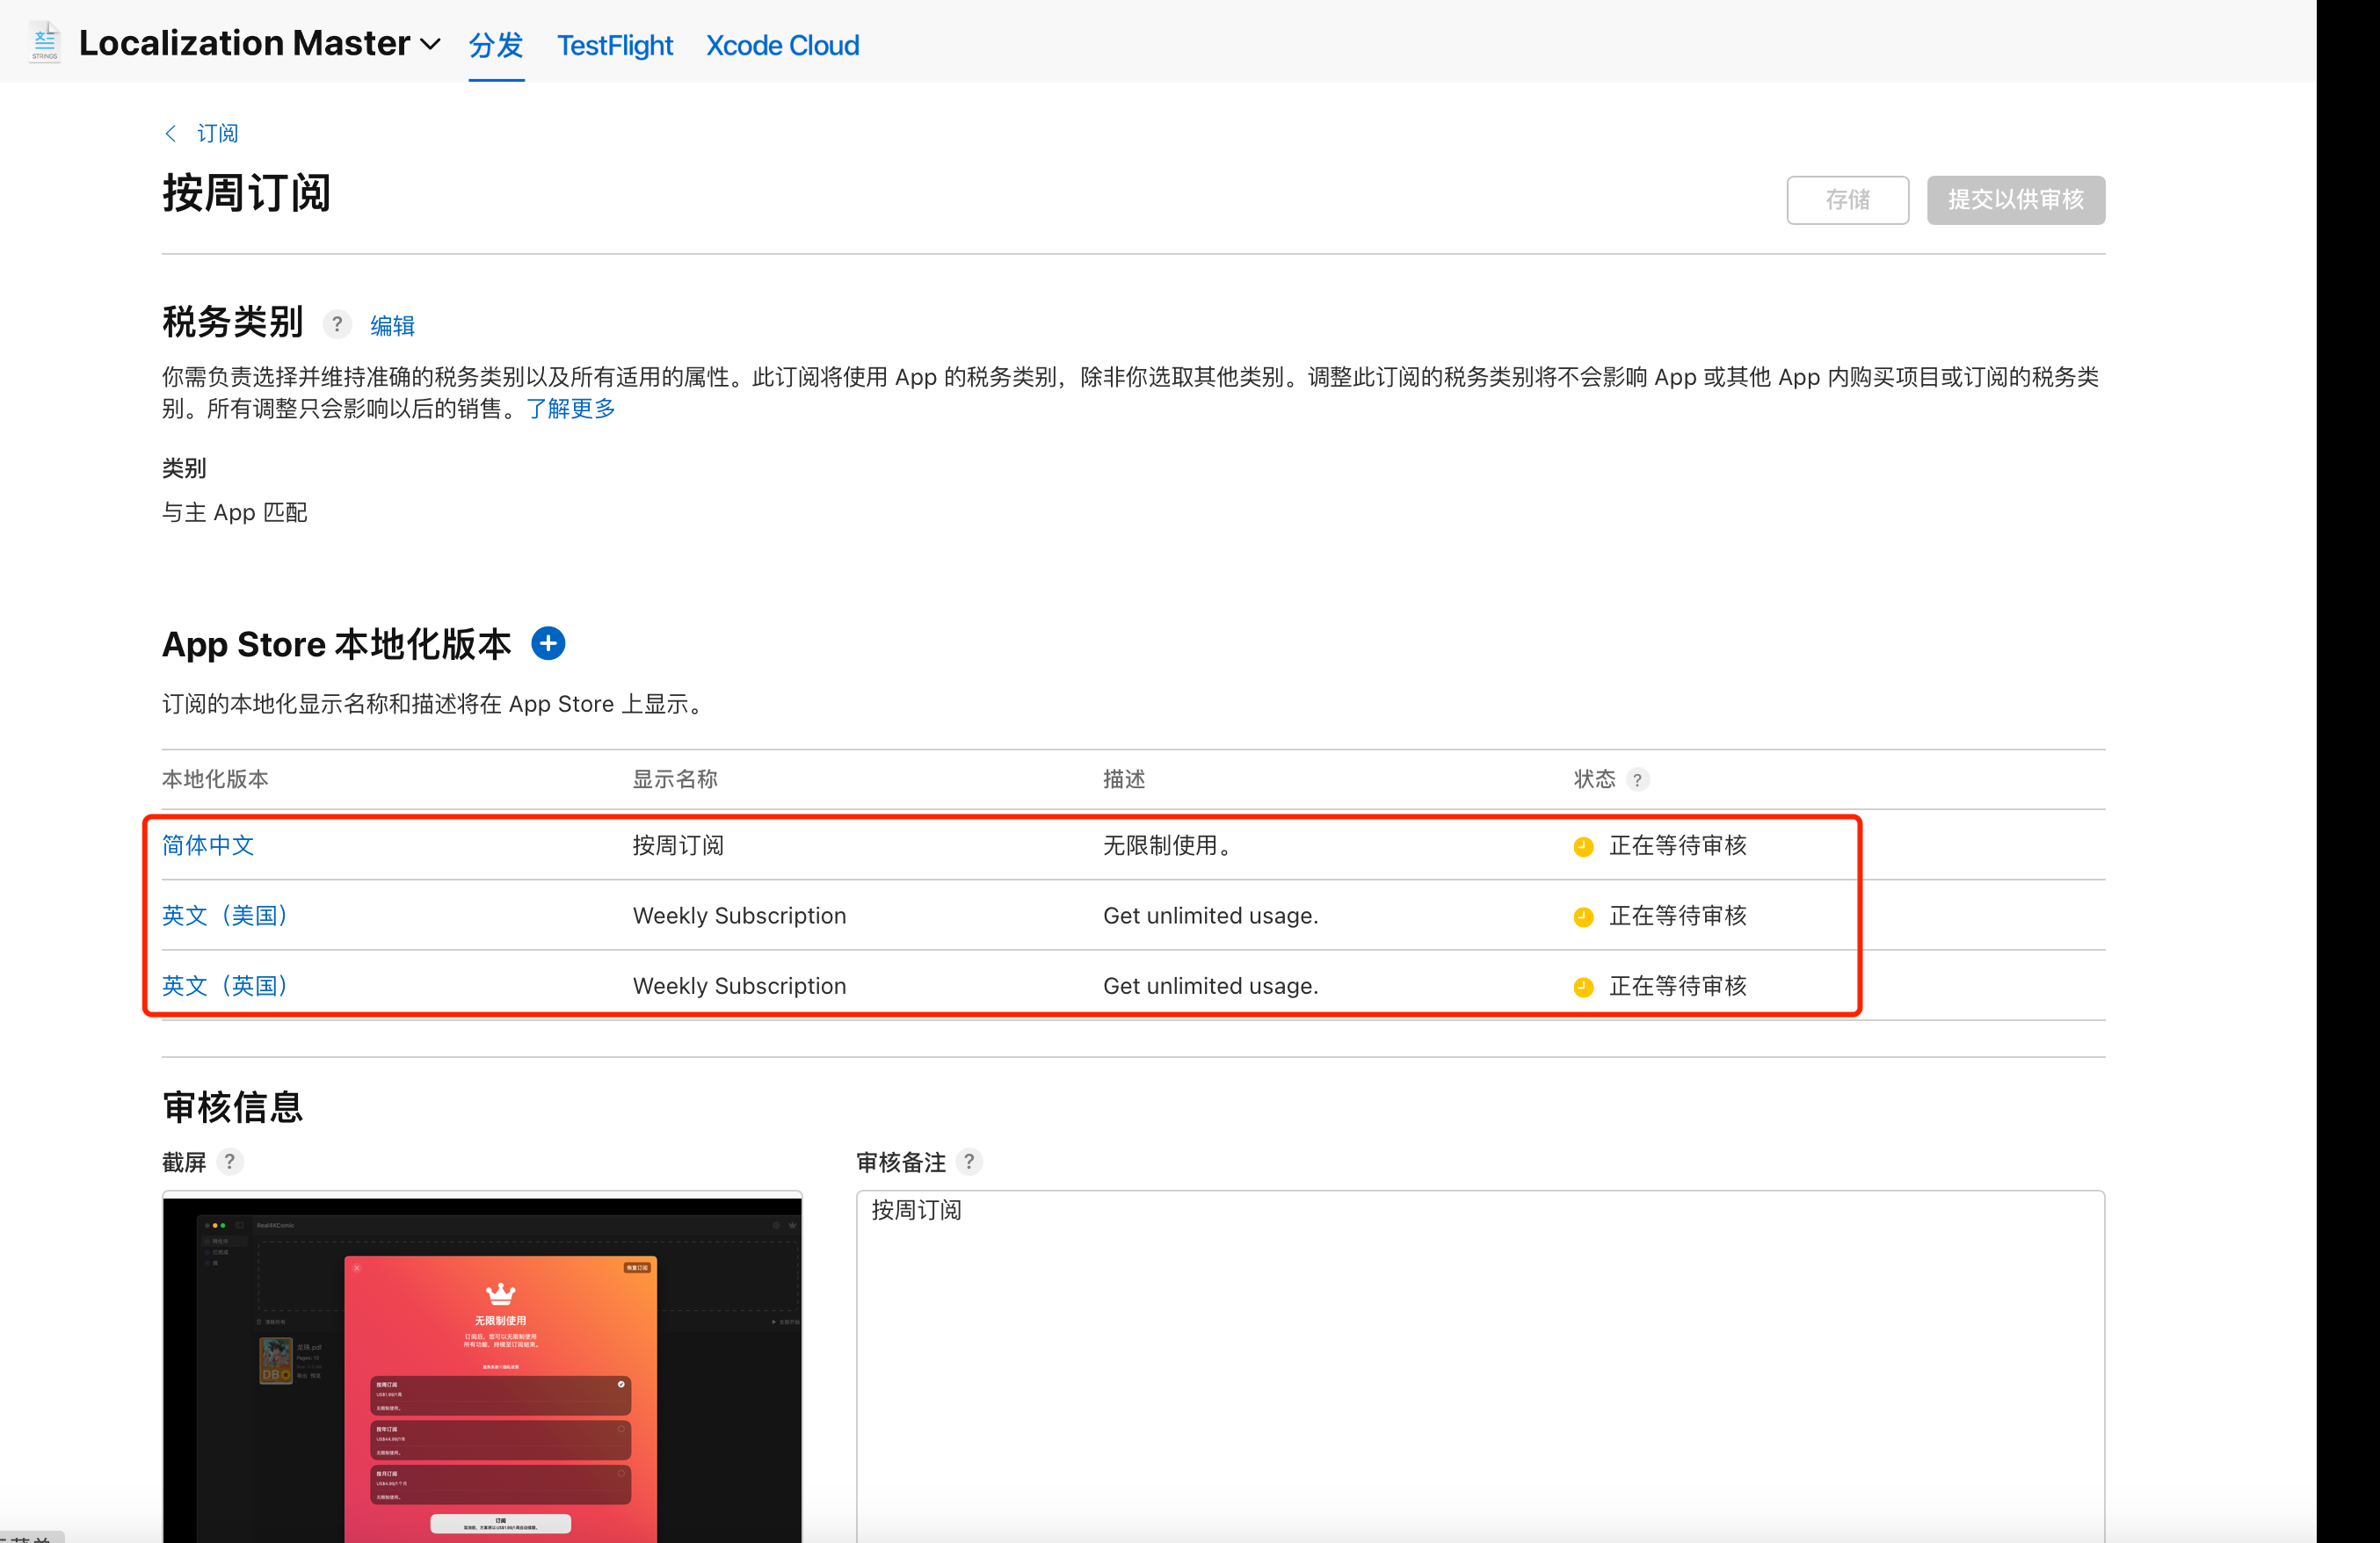The width and height of the screenshot is (2380, 1543).
Task: Click the help icon next to 截屏
Action: click(230, 1161)
